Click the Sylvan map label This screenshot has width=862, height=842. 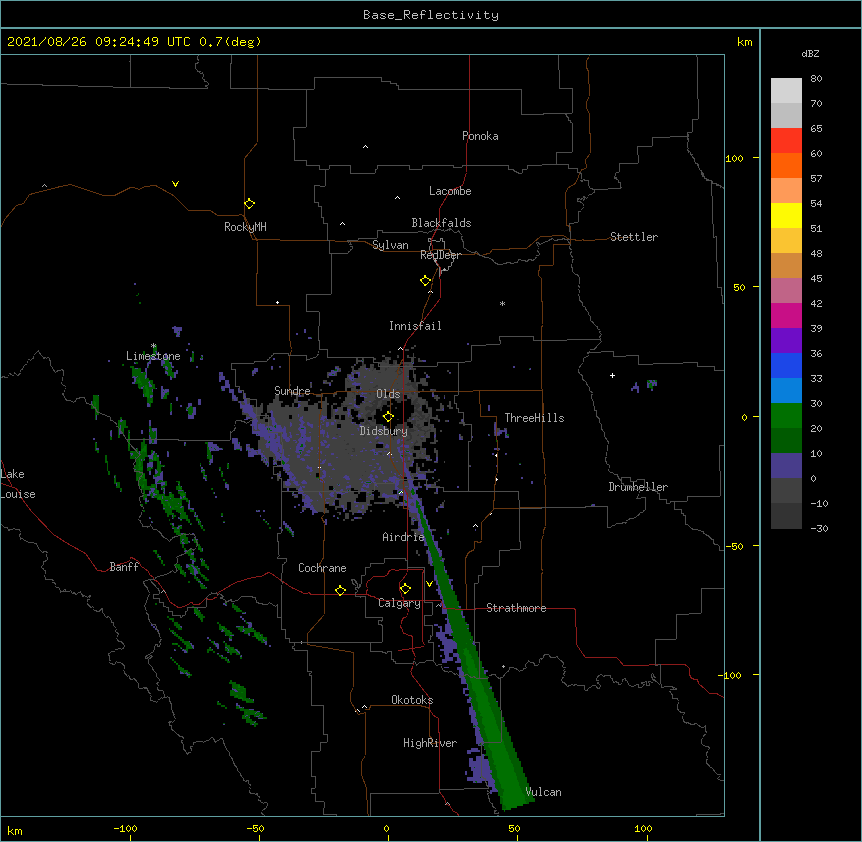tap(390, 245)
